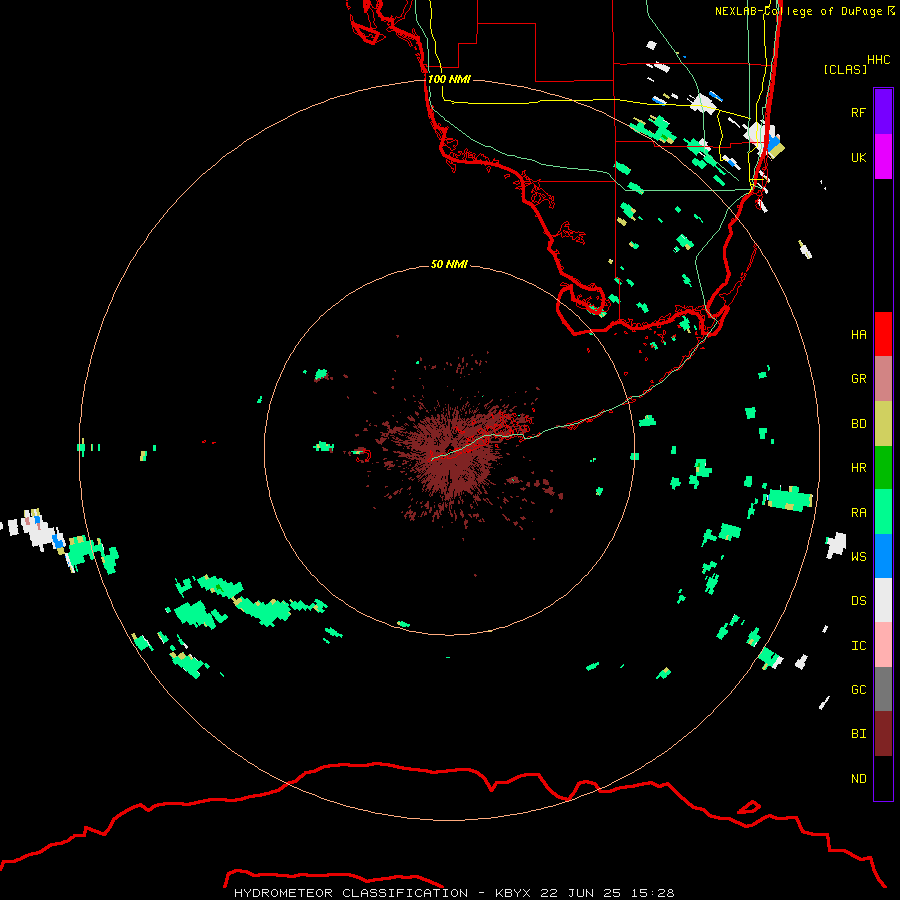This screenshot has width=900, height=900.
Task: Click the '100 NMI' range ring label
Action: point(449,79)
